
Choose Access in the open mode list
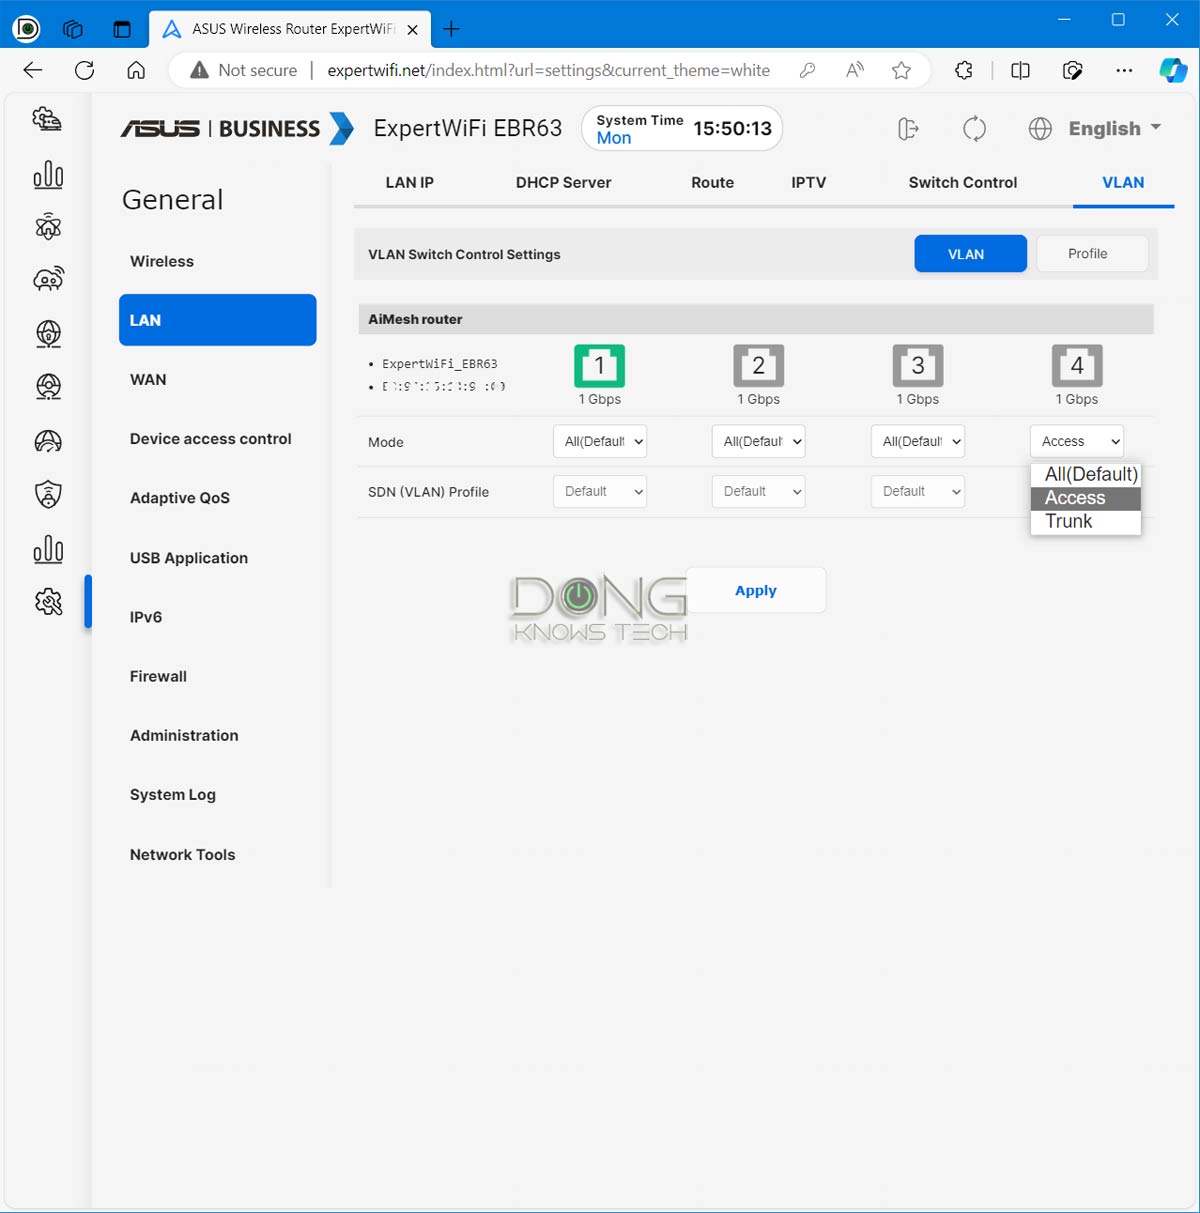click(x=1086, y=498)
